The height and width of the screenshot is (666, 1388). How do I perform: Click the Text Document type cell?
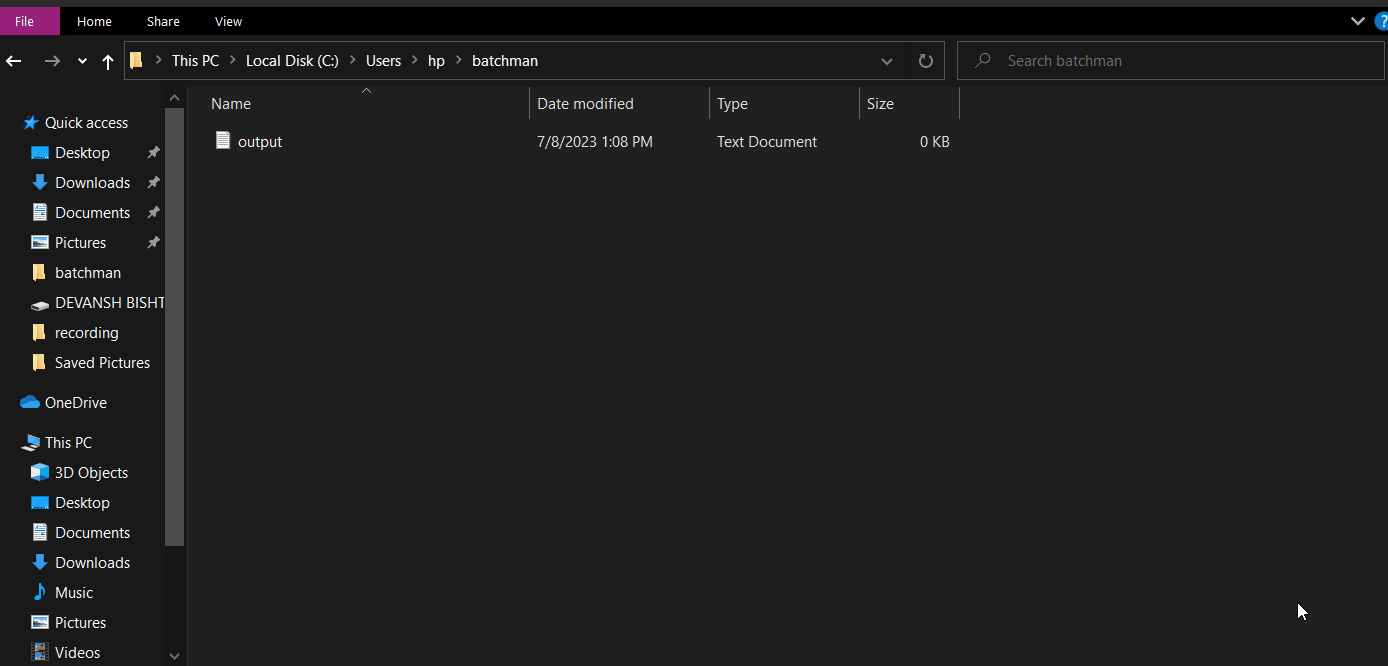(767, 142)
